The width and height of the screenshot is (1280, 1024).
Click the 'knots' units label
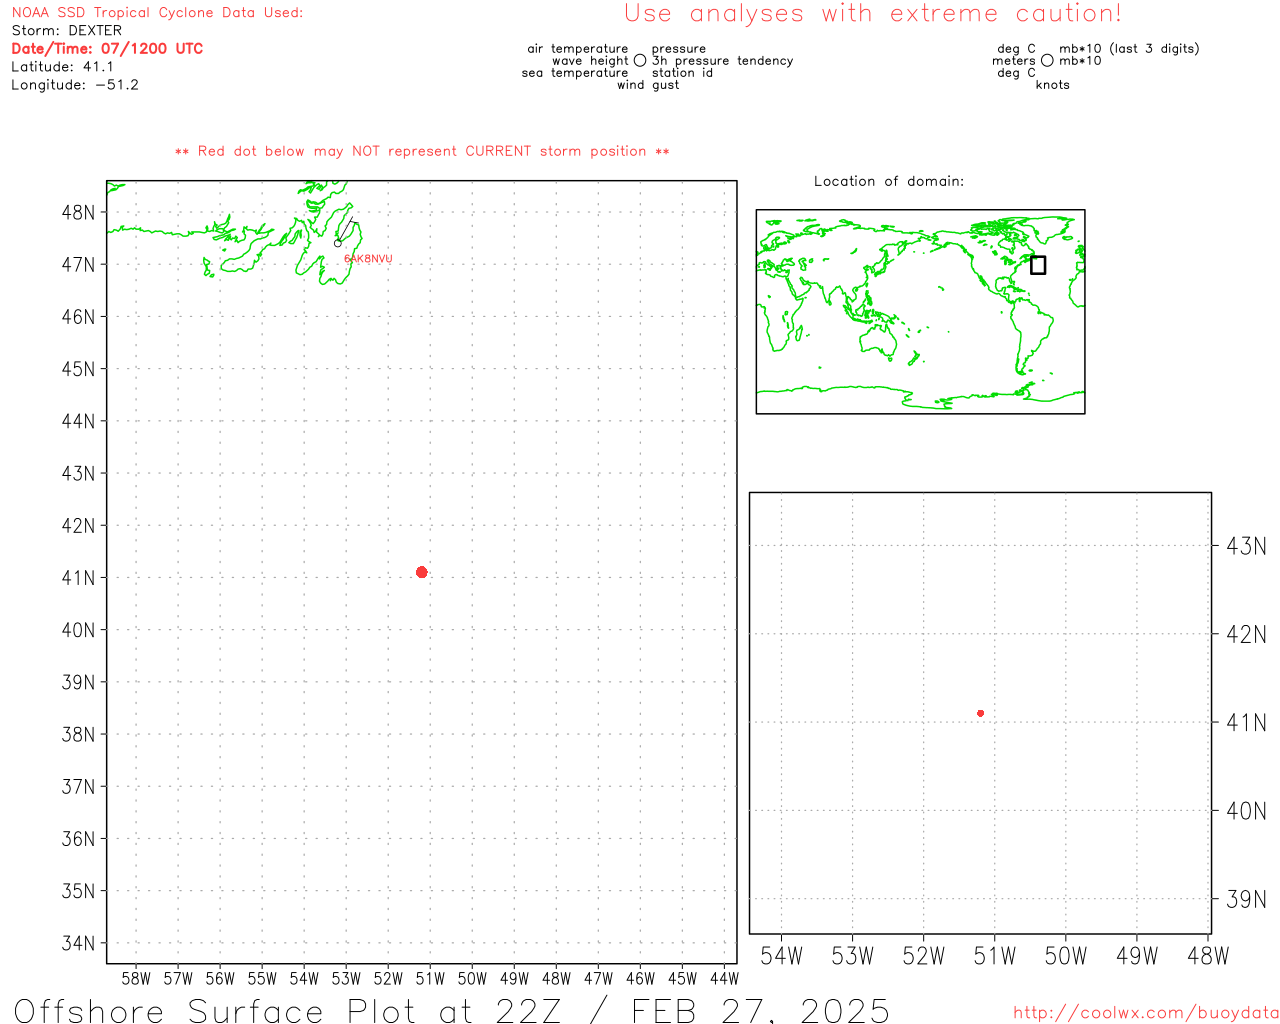pyautogui.click(x=1053, y=85)
